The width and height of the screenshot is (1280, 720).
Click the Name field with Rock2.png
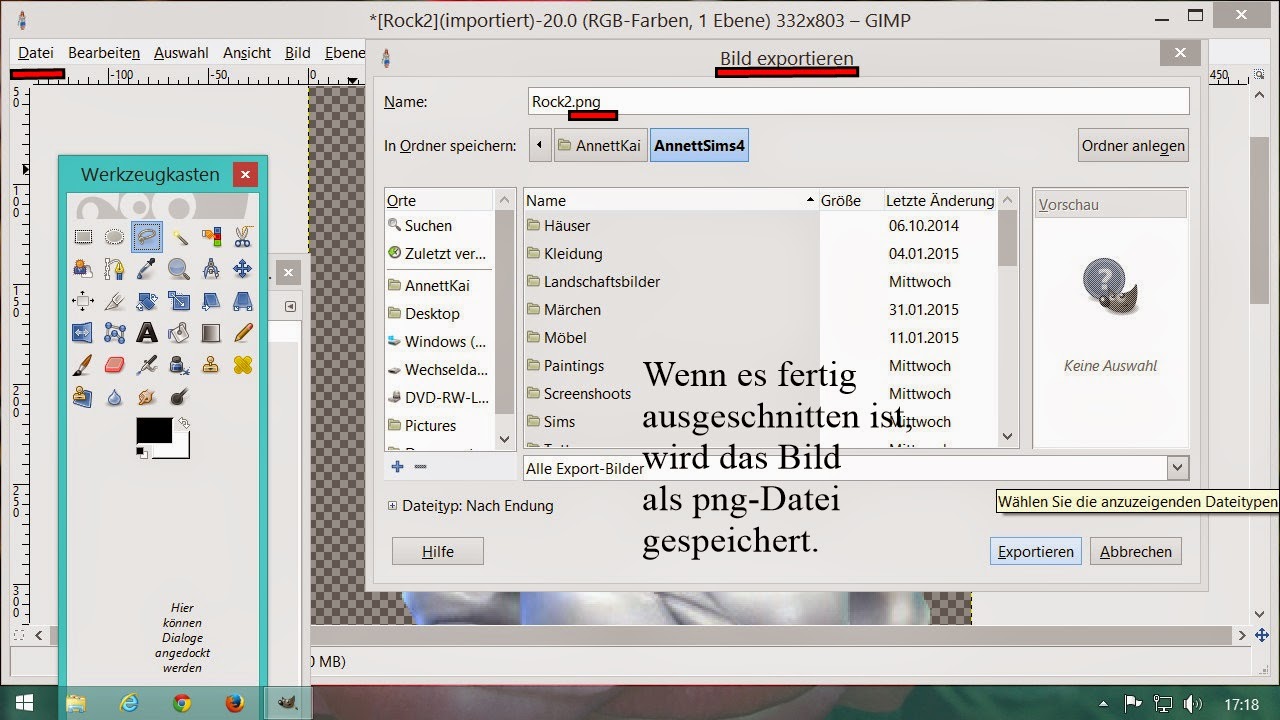[859, 101]
